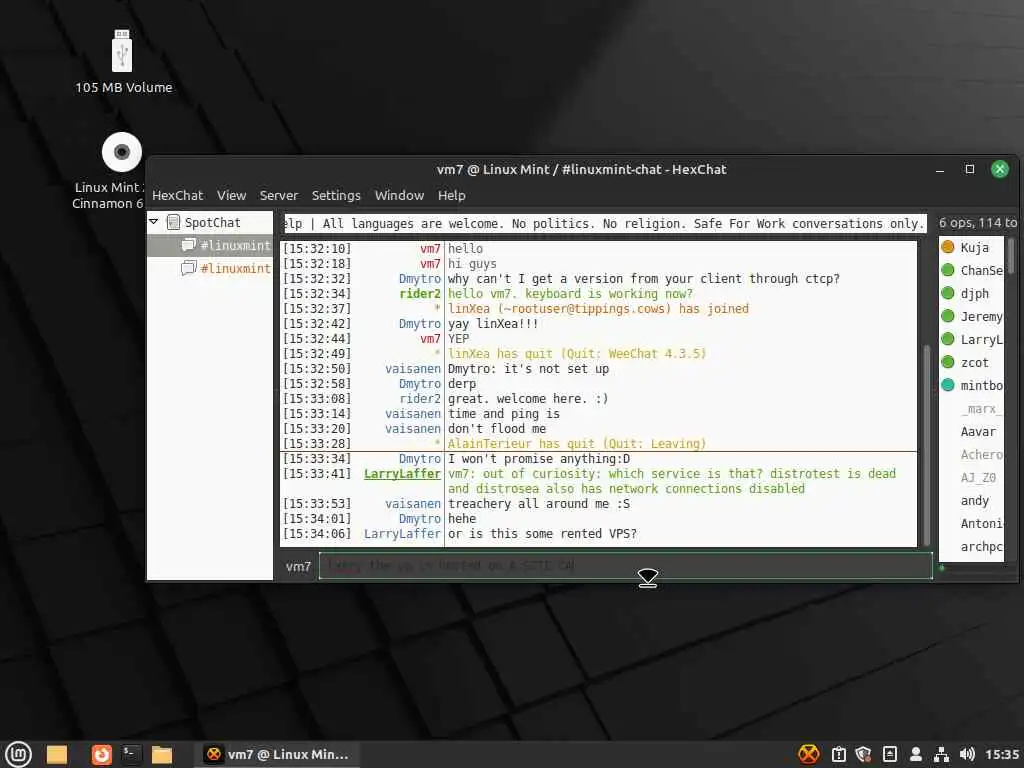1024x768 pixels.
Task: Click the vm7 nickname button
Action: coord(298,566)
